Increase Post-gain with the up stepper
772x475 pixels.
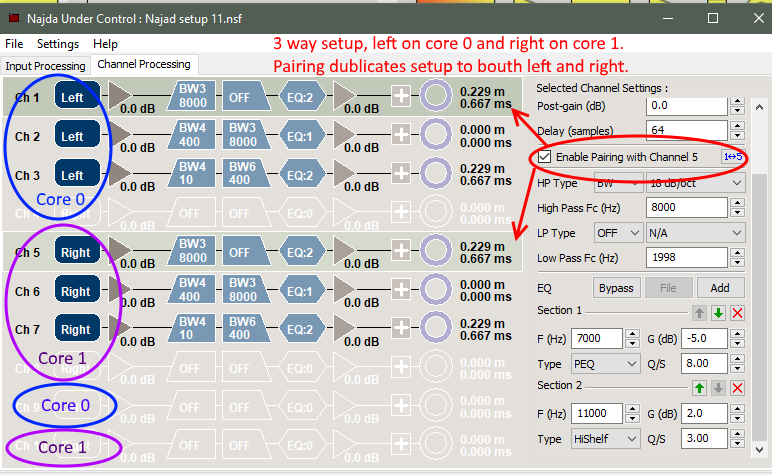(x=737, y=102)
